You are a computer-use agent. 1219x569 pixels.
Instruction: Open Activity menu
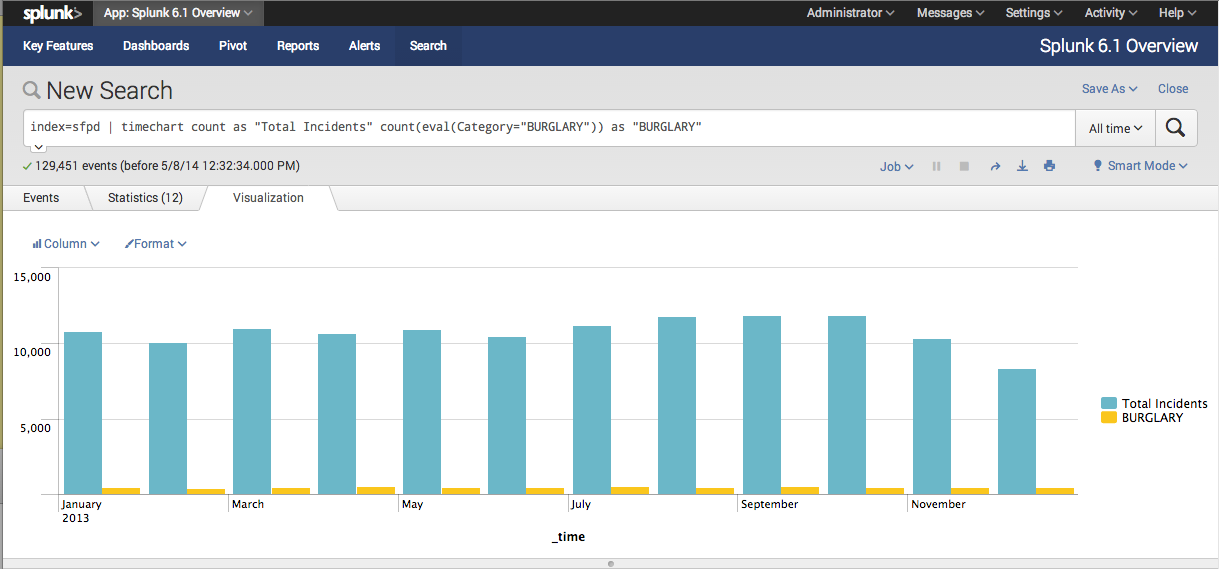click(x=1112, y=13)
